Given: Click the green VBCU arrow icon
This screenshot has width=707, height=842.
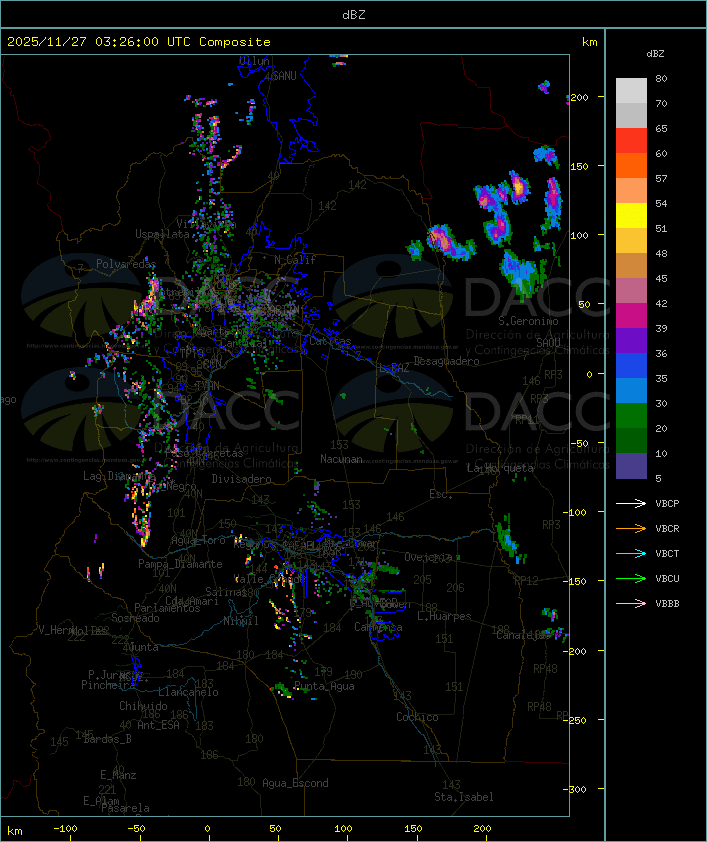Looking at the screenshot, I should [x=631, y=578].
